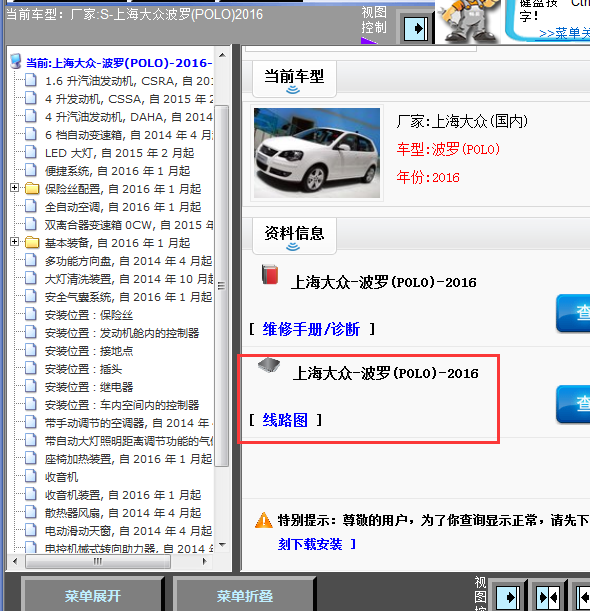This screenshot has height=611, width=590.
Task: Expand the 保险丝配置 folder node
Action: pyautogui.click(x=14, y=188)
